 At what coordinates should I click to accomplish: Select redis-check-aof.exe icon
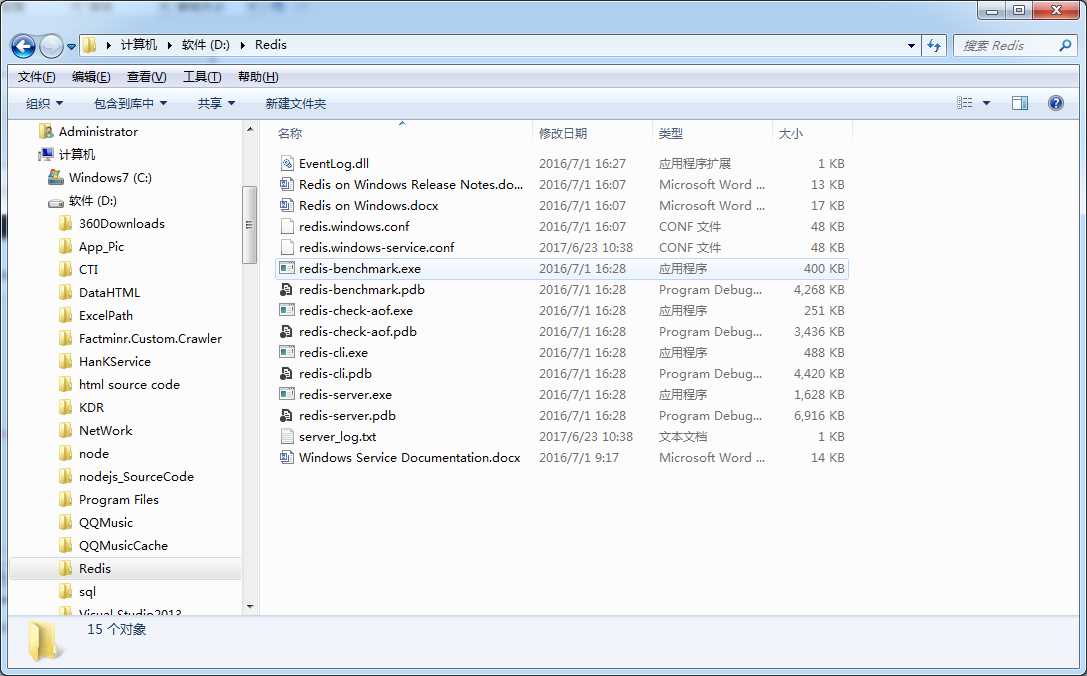point(287,311)
